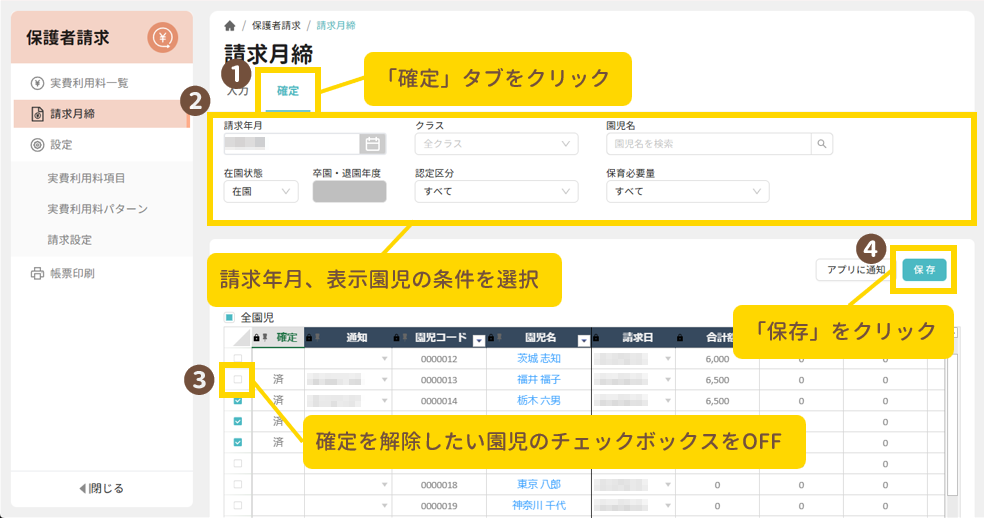Open the 茨城 志知 child name link

(539, 358)
